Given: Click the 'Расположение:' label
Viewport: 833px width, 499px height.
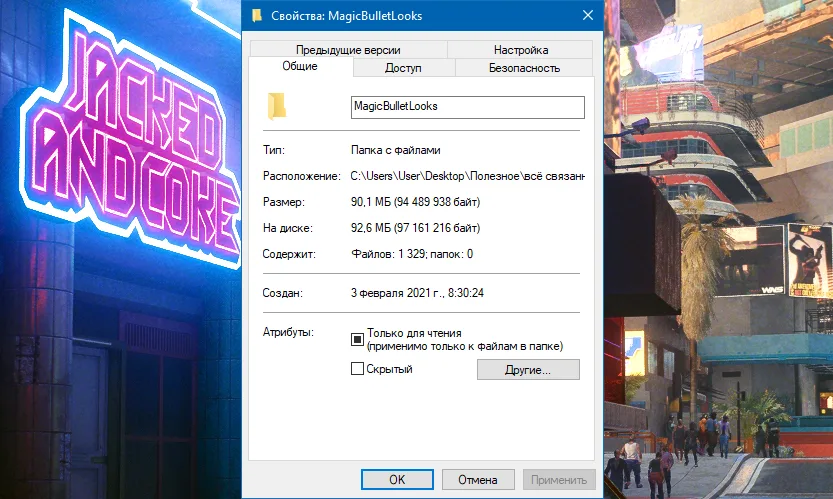Looking at the screenshot, I should tap(302, 176).
